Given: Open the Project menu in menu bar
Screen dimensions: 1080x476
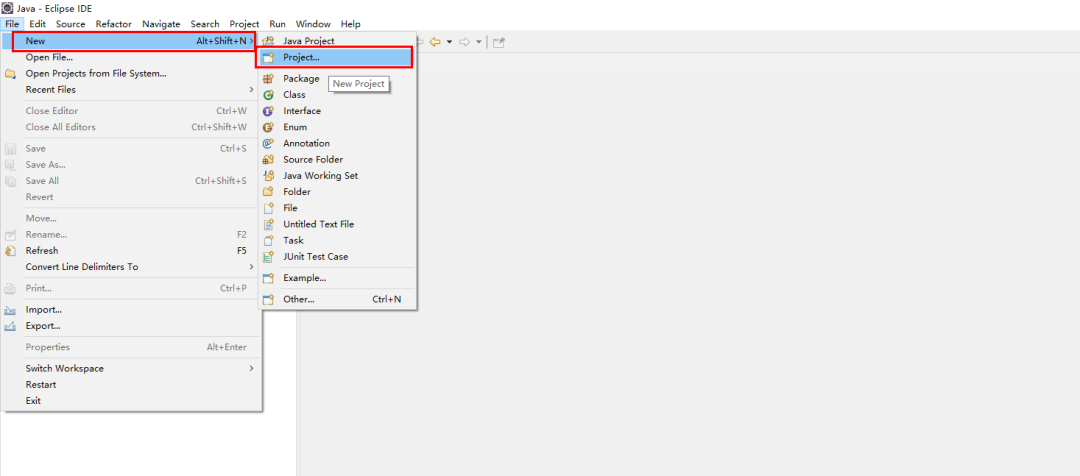Looking at the screenshot, I should (x=245, y=24).
